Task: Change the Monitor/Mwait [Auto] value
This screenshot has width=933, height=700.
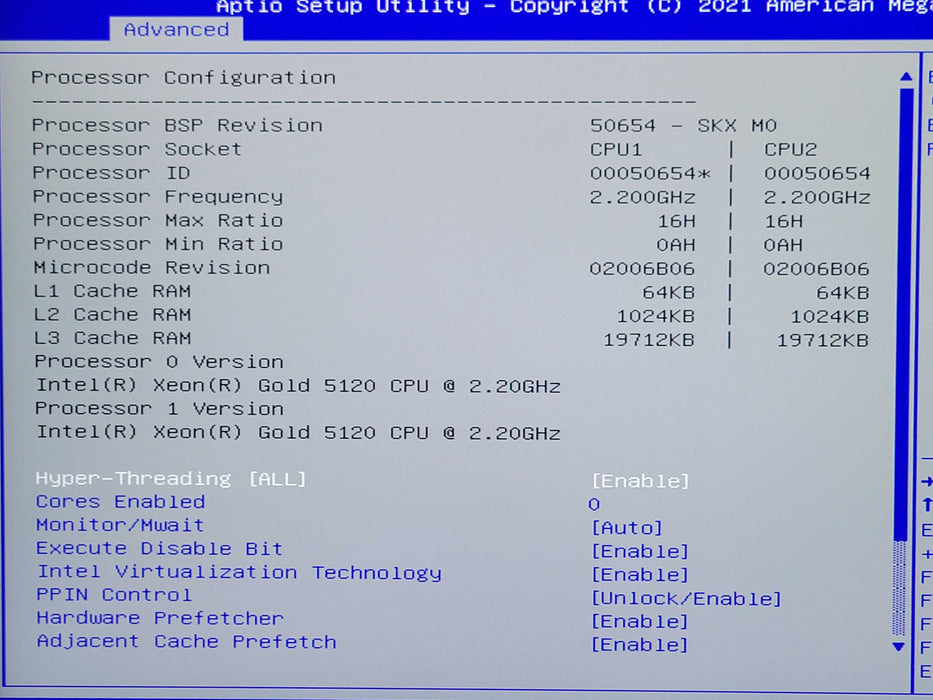Action: pos(627,528)
